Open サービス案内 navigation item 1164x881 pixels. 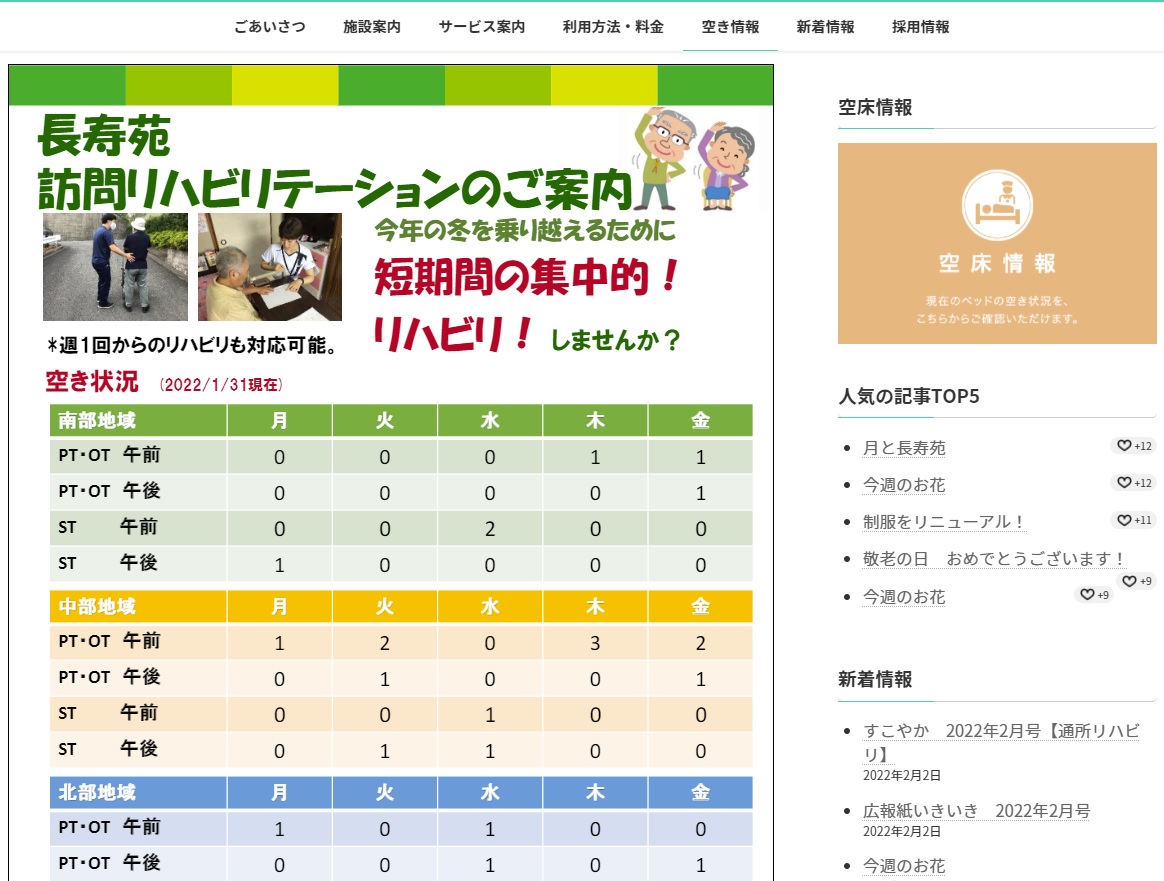coord(481,27)
